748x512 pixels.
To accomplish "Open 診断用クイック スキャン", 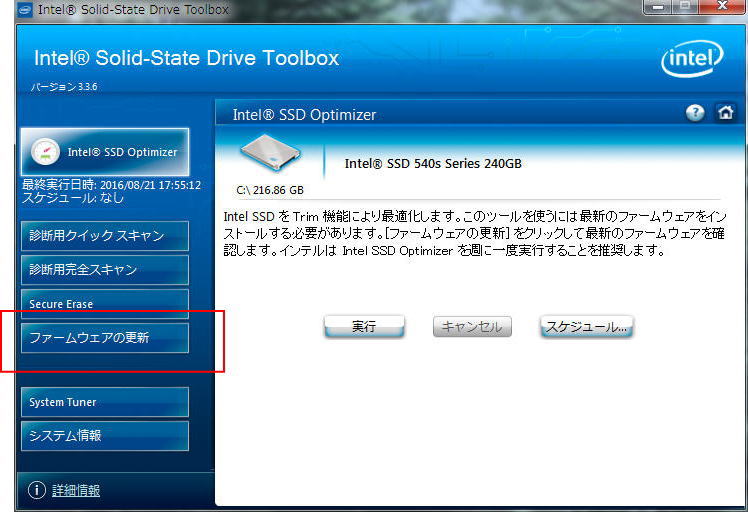I will click(105, 236).
